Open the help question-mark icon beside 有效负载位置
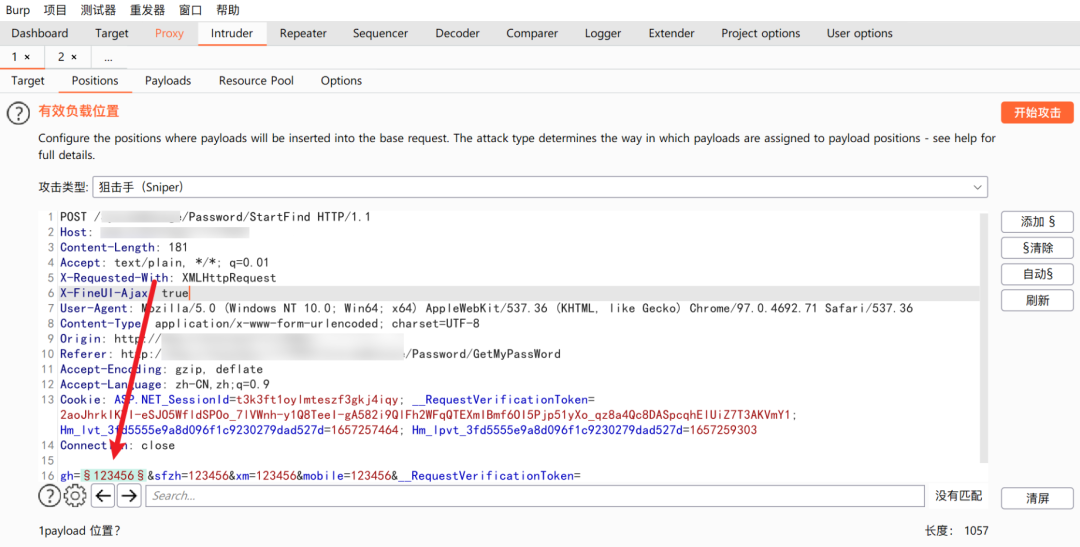 [19, 113]
